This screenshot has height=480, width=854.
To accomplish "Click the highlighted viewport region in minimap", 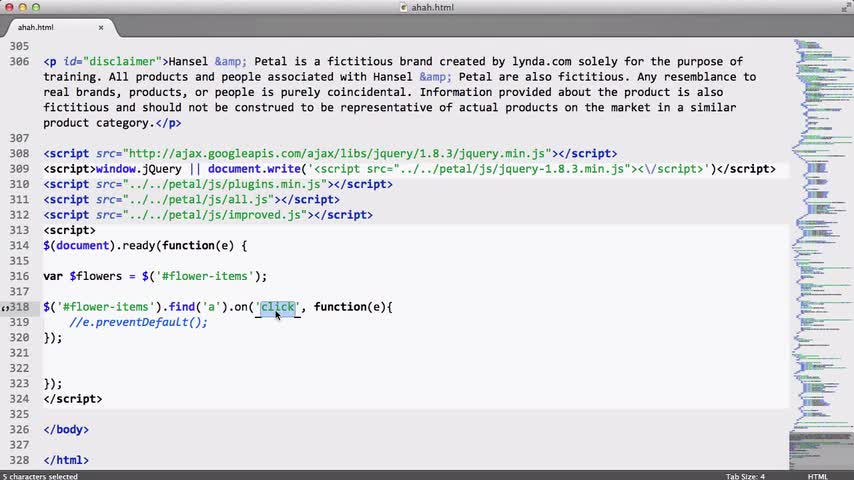I will [821, 449].
